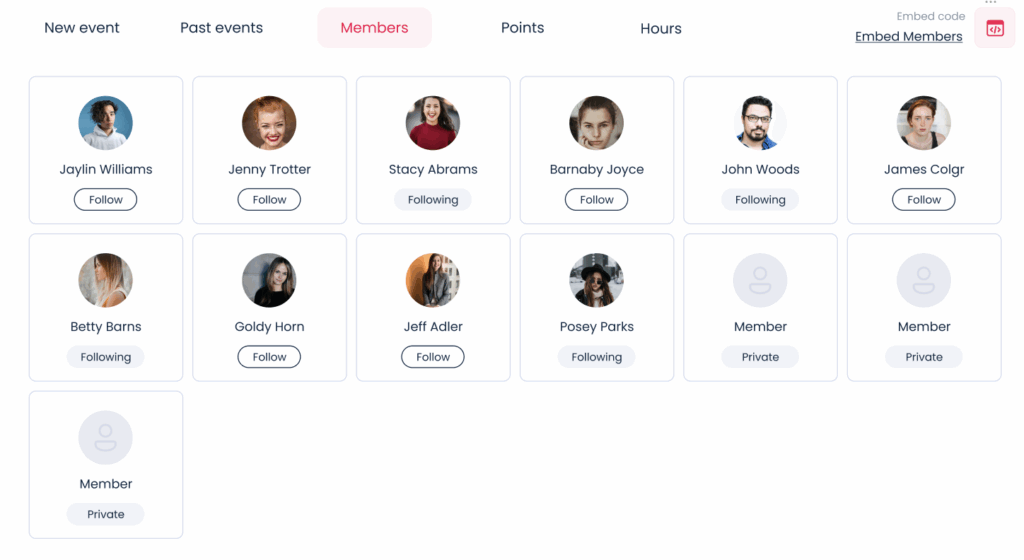This screenshot has height=560, width=1024.
Task: Unfollow Stacy Abrams via Following button
Action: [433, 200]
